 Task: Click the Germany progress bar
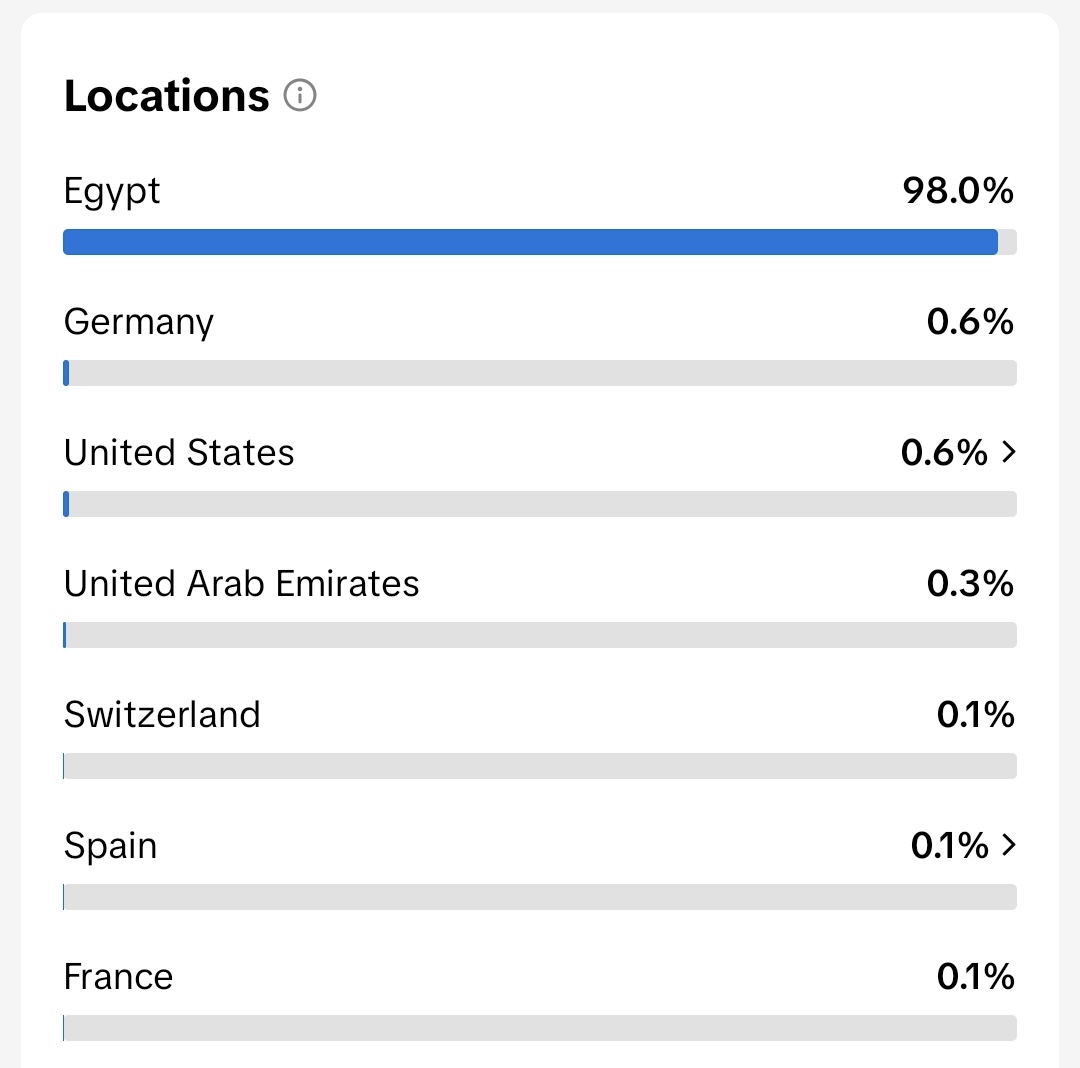540,372
